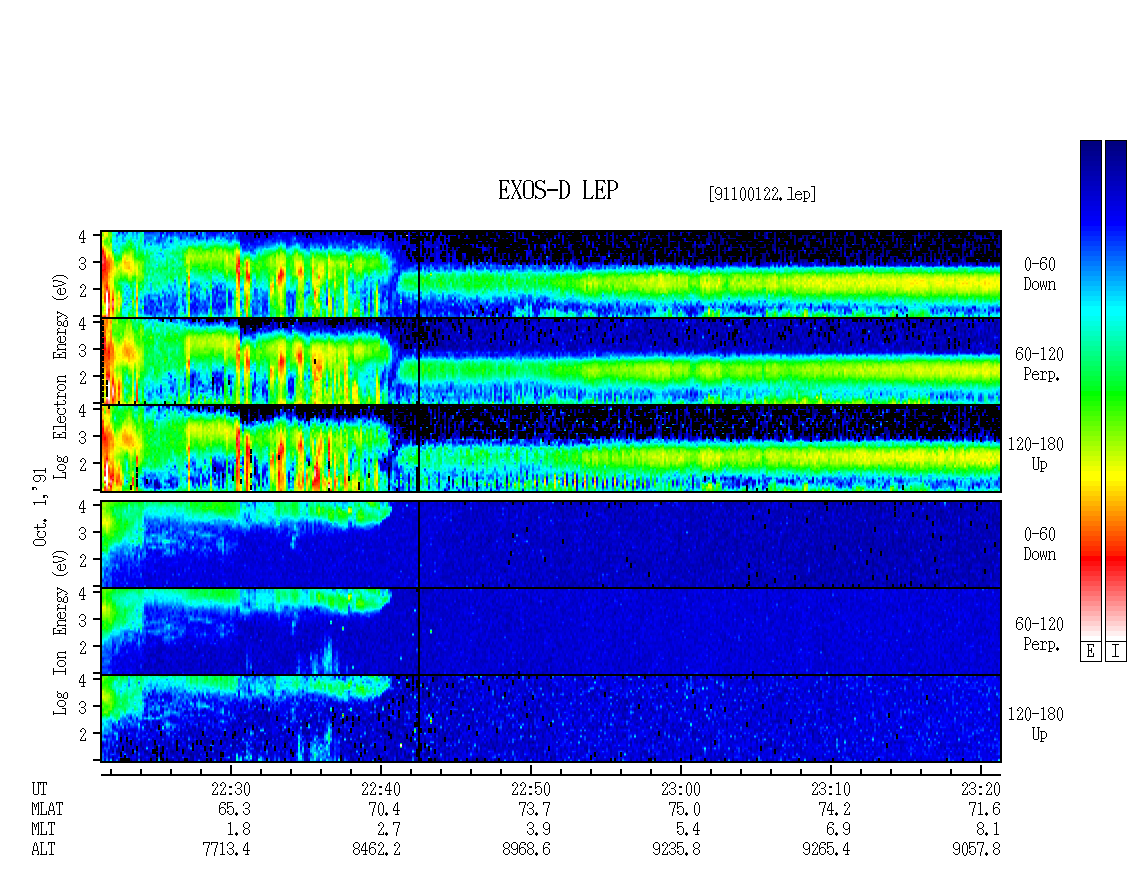
Task: Click the ALT value 9265.4
Action: [826, 850]
